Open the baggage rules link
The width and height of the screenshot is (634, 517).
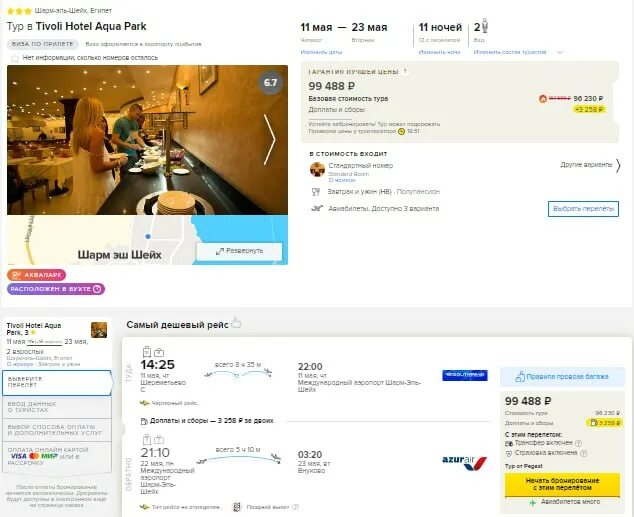point(562,377)
